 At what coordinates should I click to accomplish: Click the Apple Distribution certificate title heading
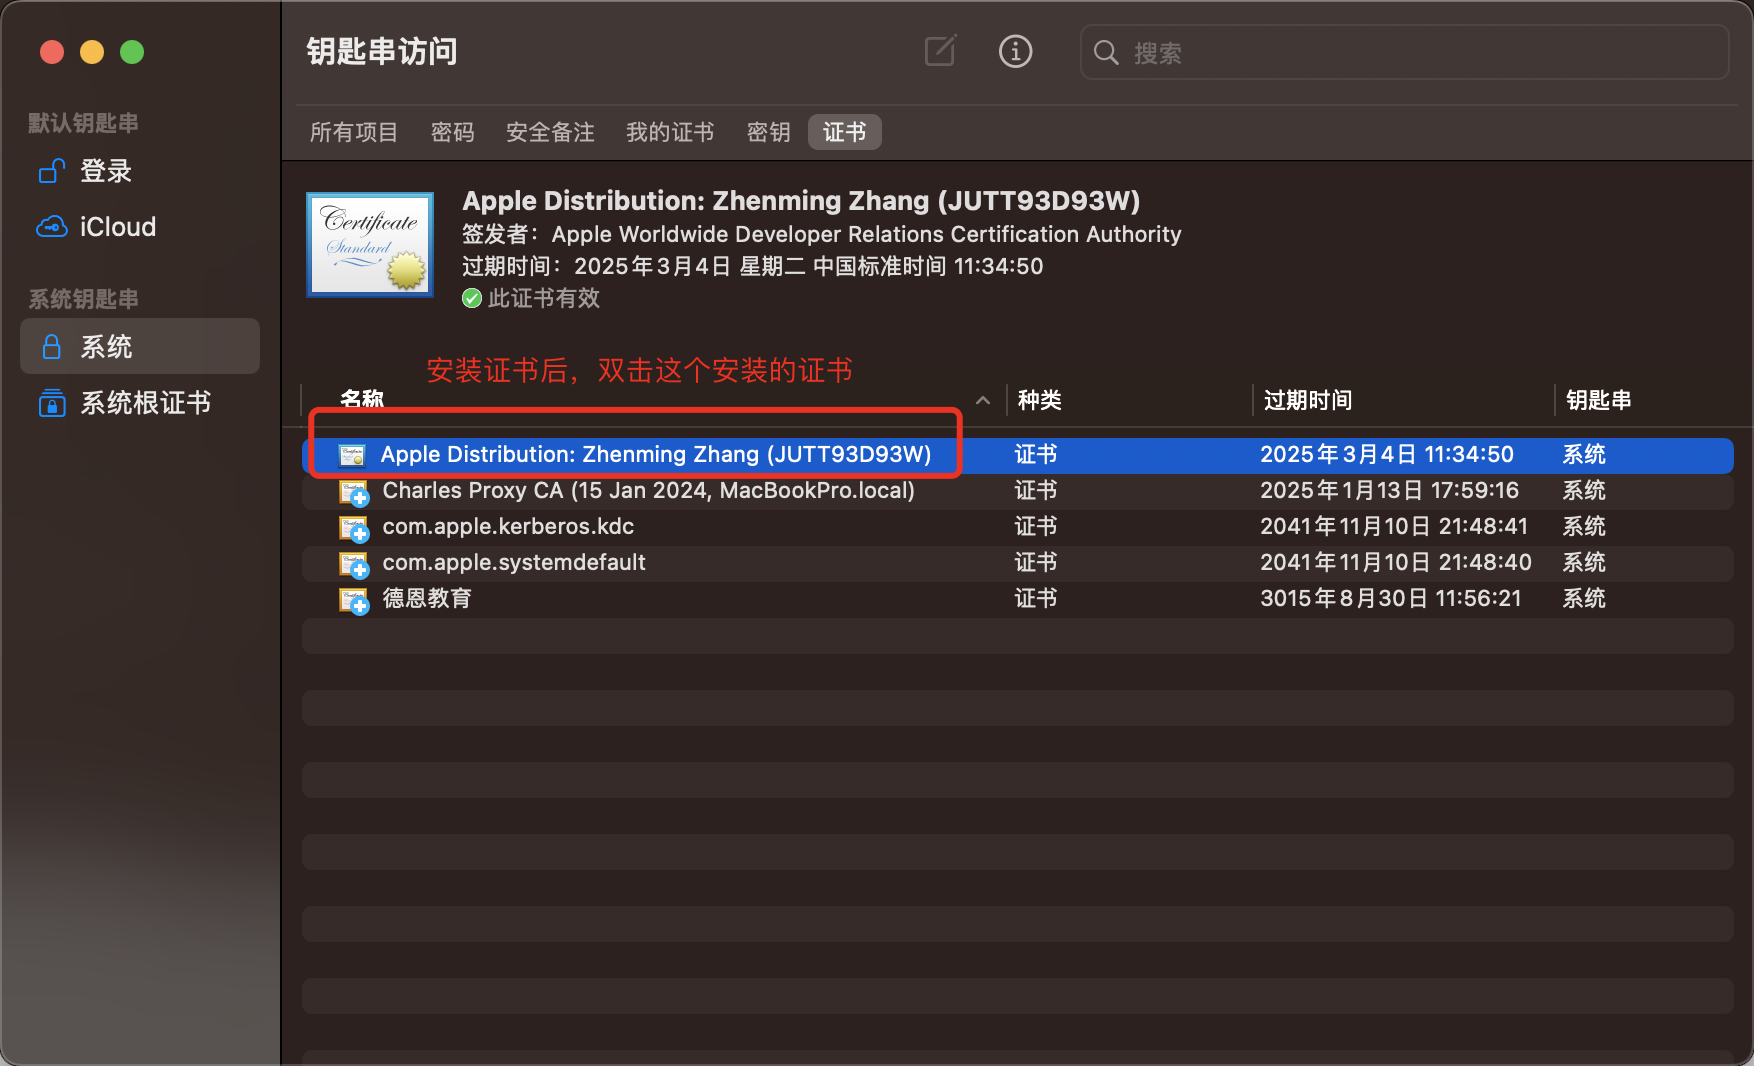(x=801, y=201)
